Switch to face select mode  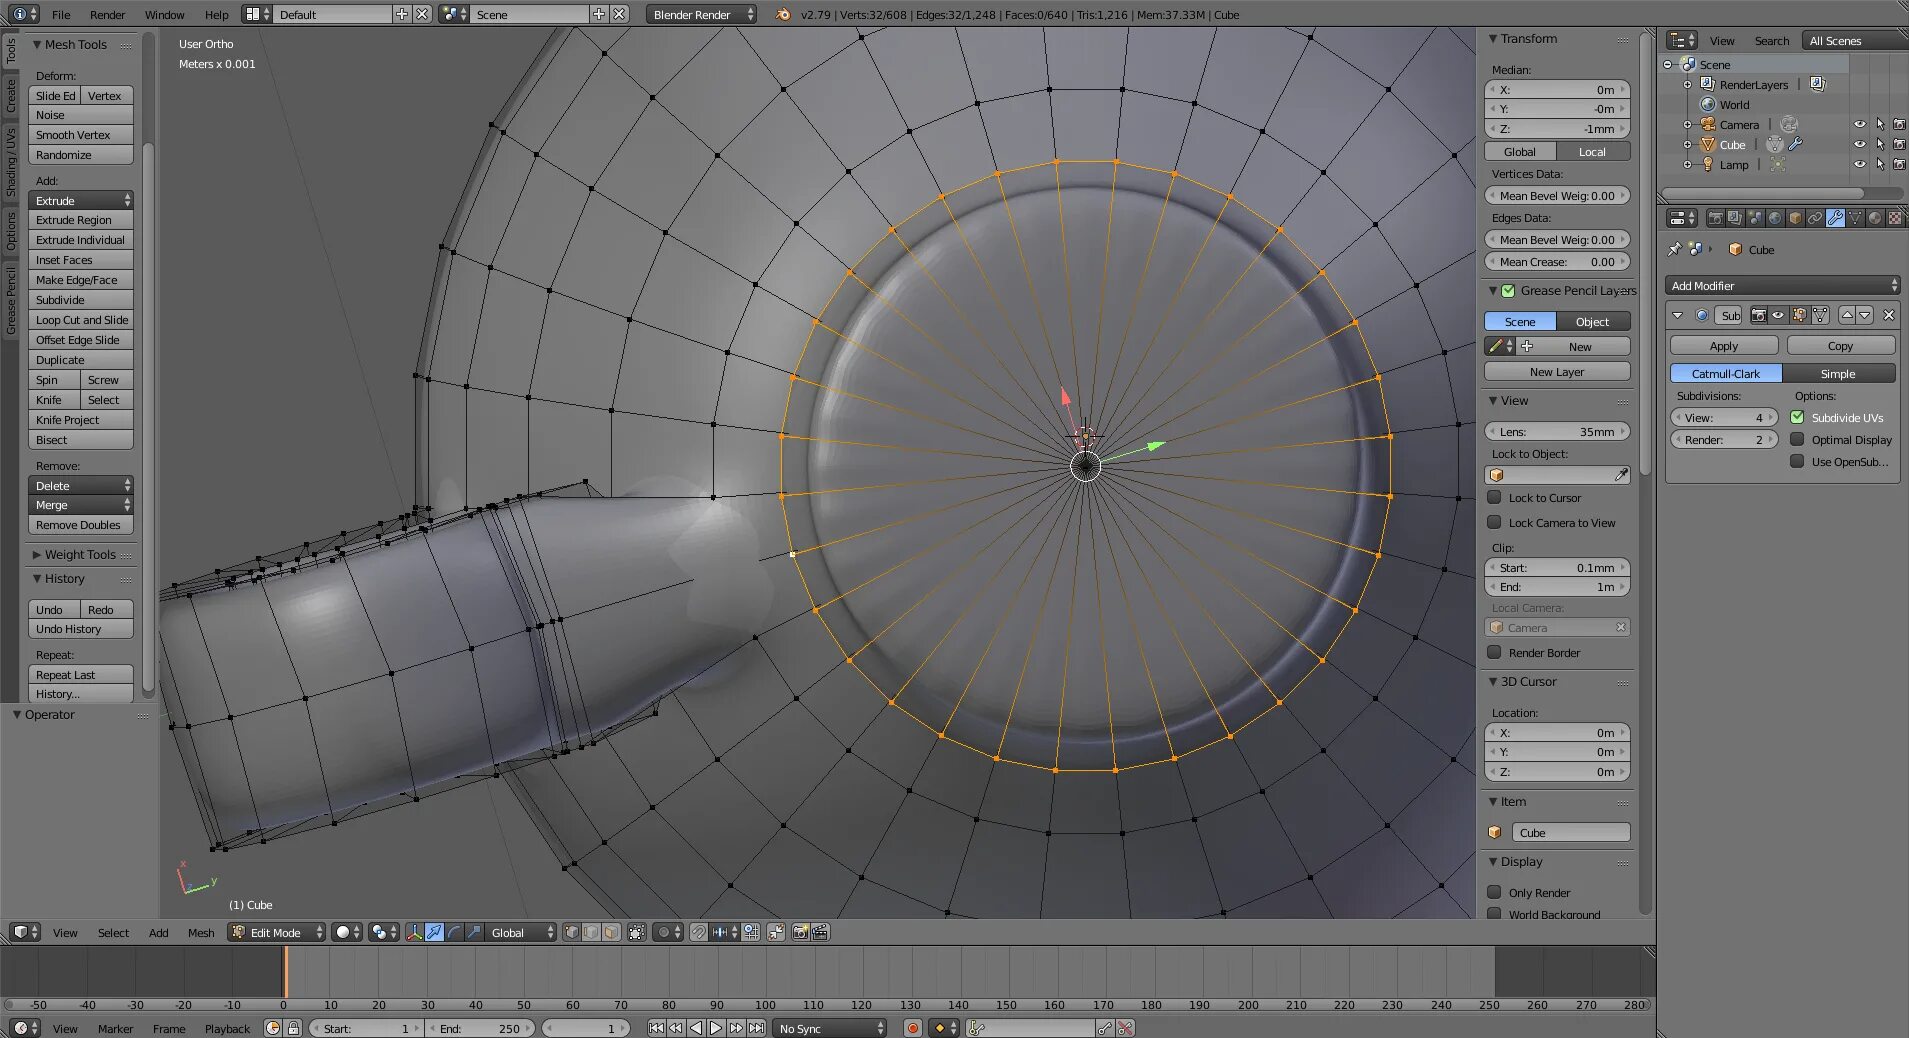pyautogui.click(x=611, y=932)
